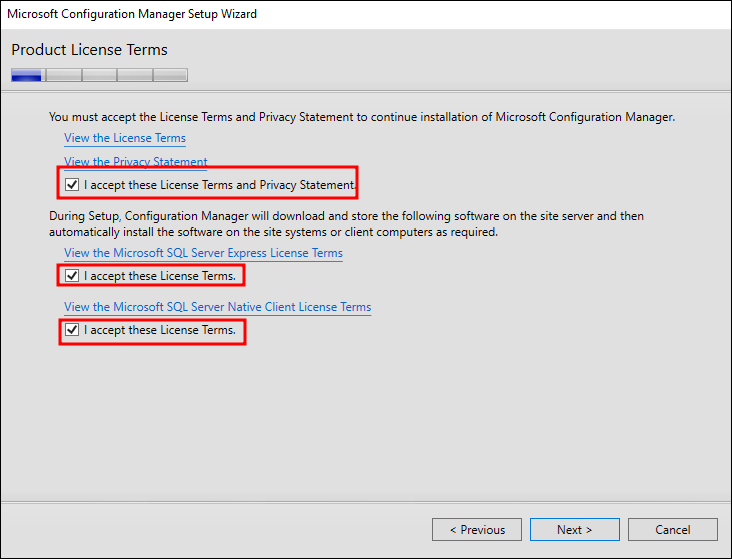This screenshot has height=559, width=732.
Task: Check the License Terms and Privacy Statement box
Action: (x=72, y=185)
